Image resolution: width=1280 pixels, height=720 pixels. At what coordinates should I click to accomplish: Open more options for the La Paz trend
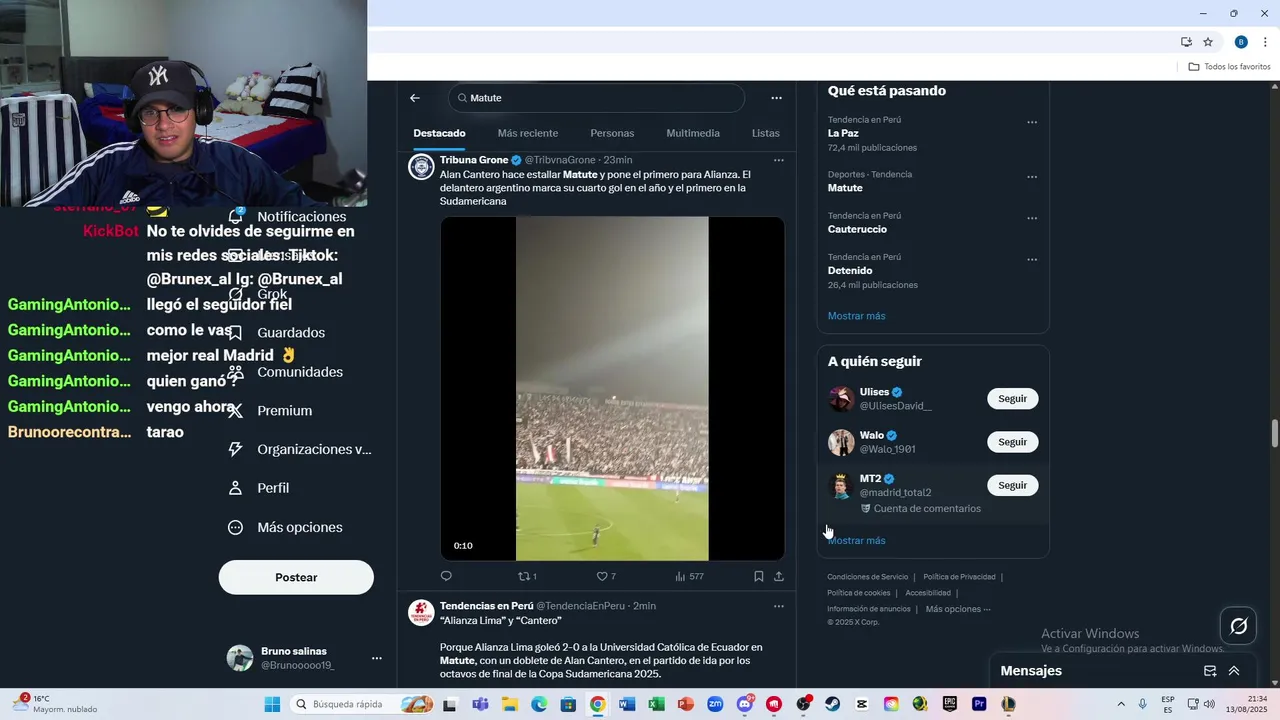pos(1032,123)
